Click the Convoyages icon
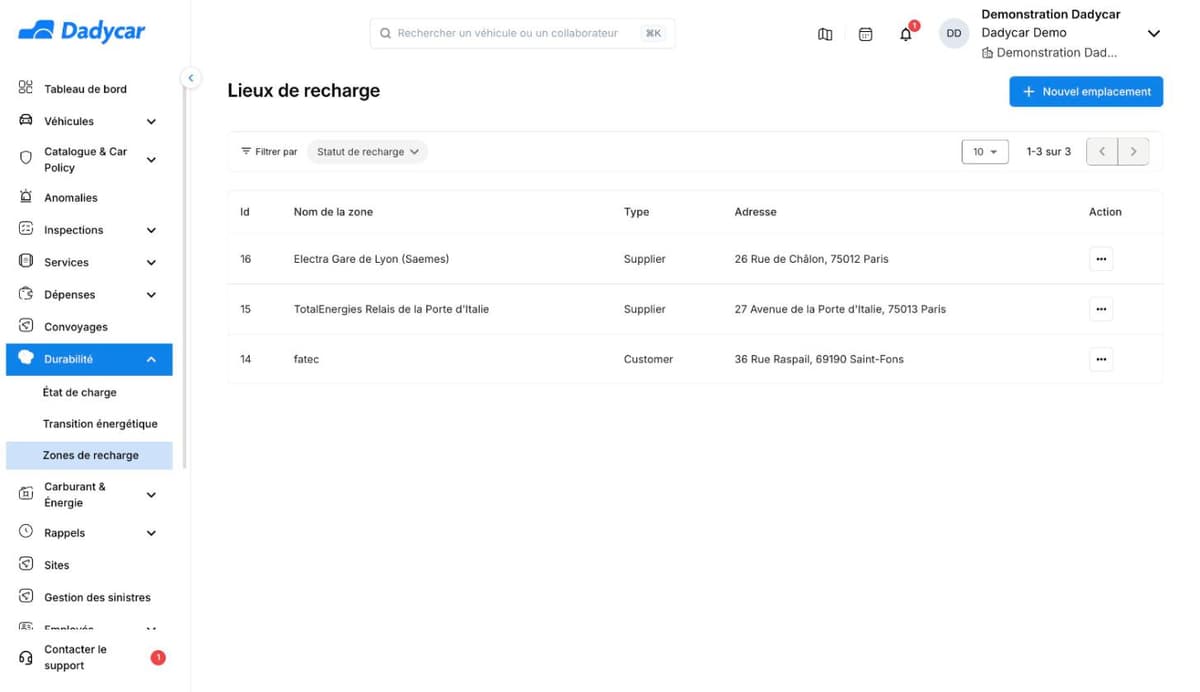Screen dimensions: 1200x692 26,326
